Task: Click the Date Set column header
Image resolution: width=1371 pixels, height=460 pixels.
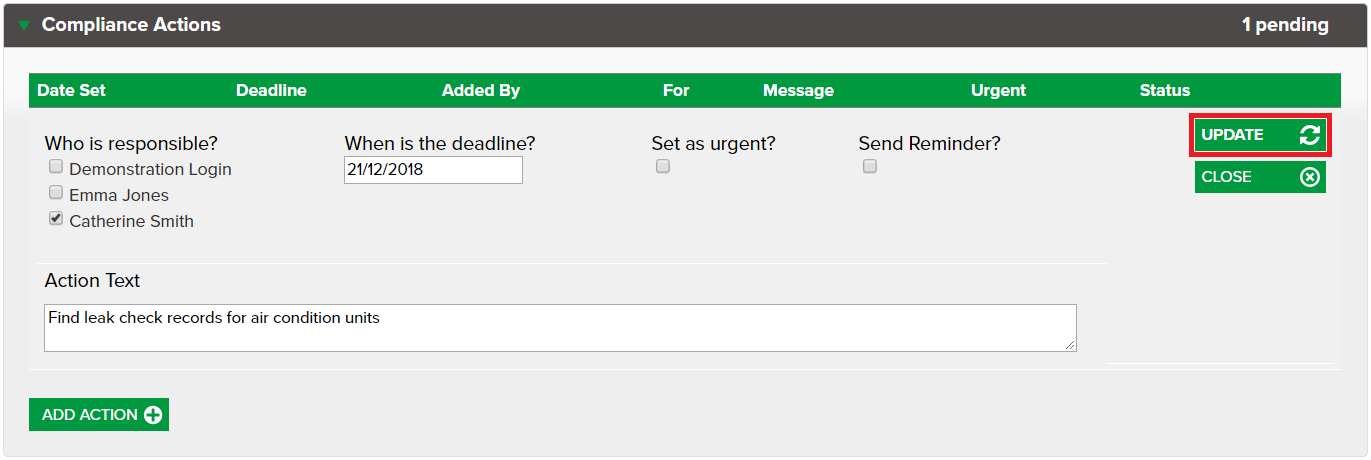Action: pos(71,90)
